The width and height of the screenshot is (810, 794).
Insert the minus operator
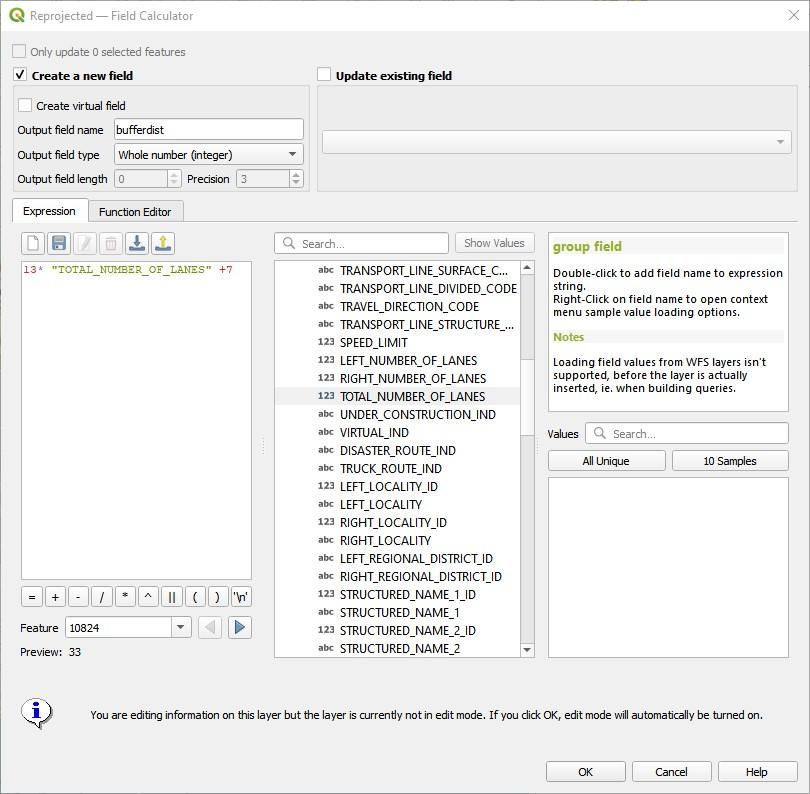[78, 597]
